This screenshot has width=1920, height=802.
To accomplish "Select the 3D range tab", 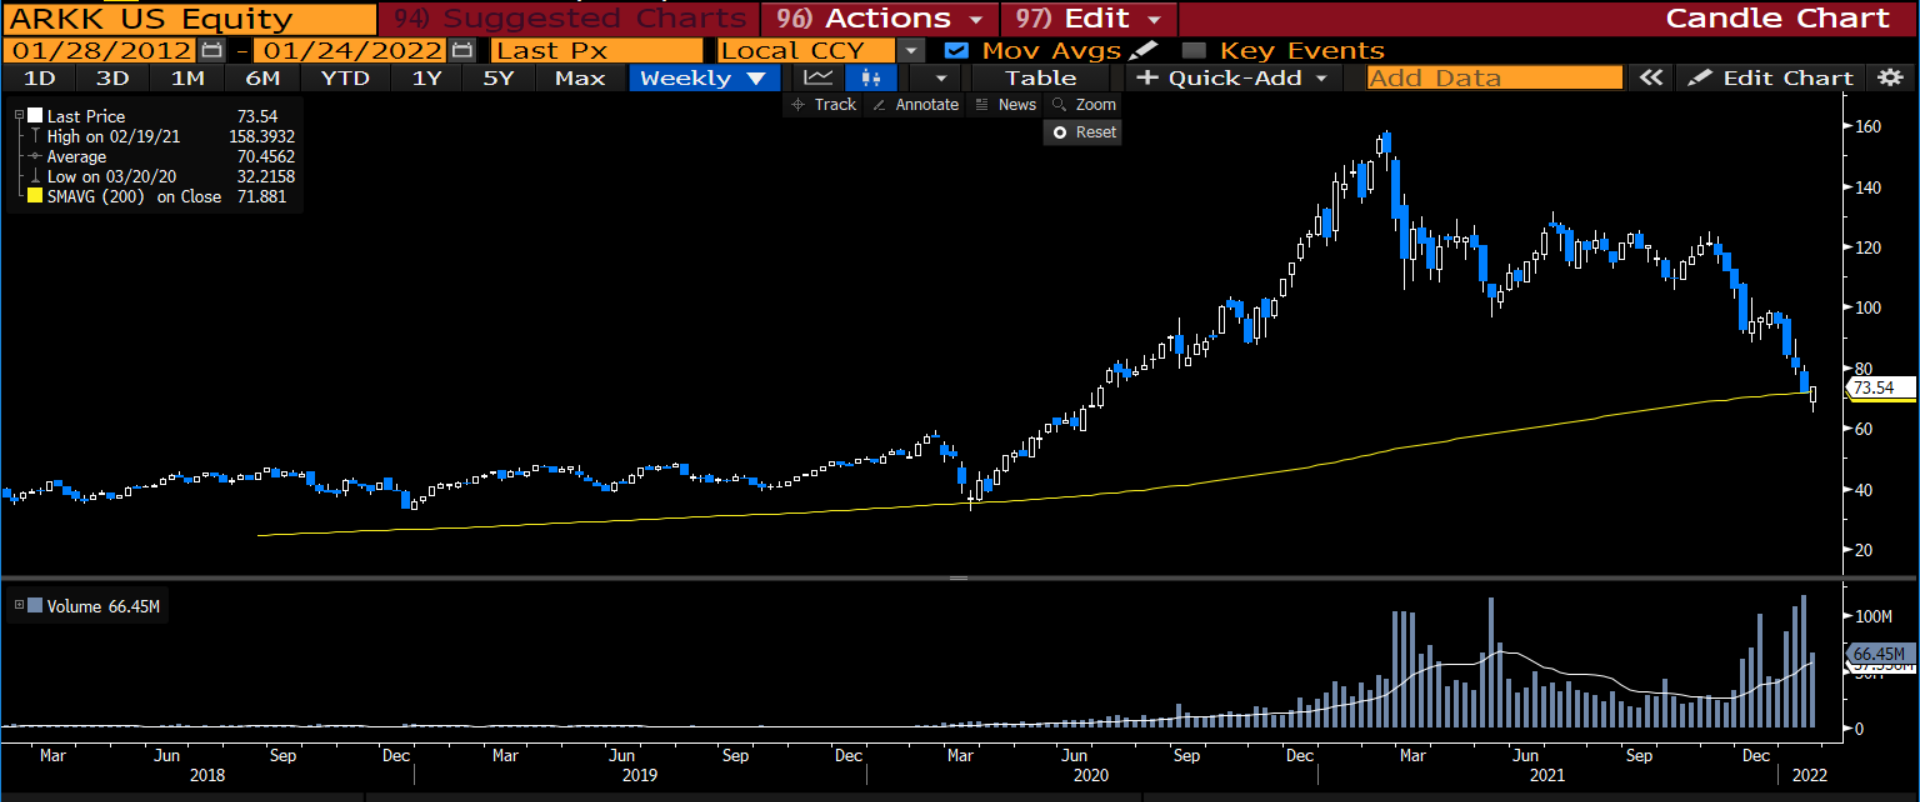I will click(112, 78).
